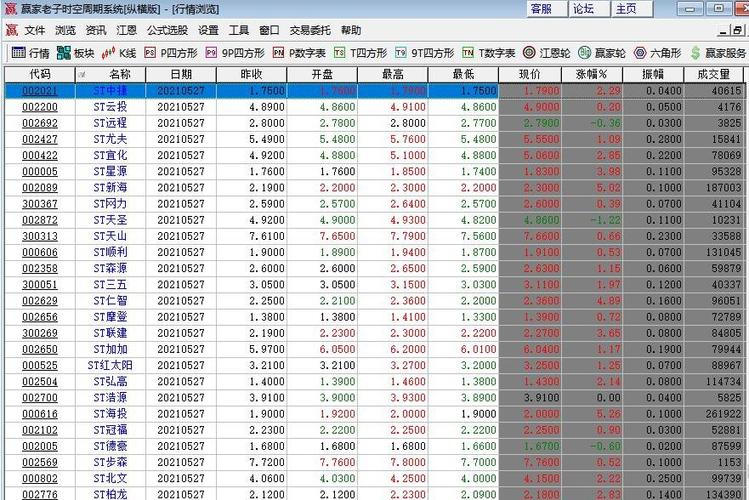Open stock code 000802 link
This screenshot has height=500, width=749.
40,479
